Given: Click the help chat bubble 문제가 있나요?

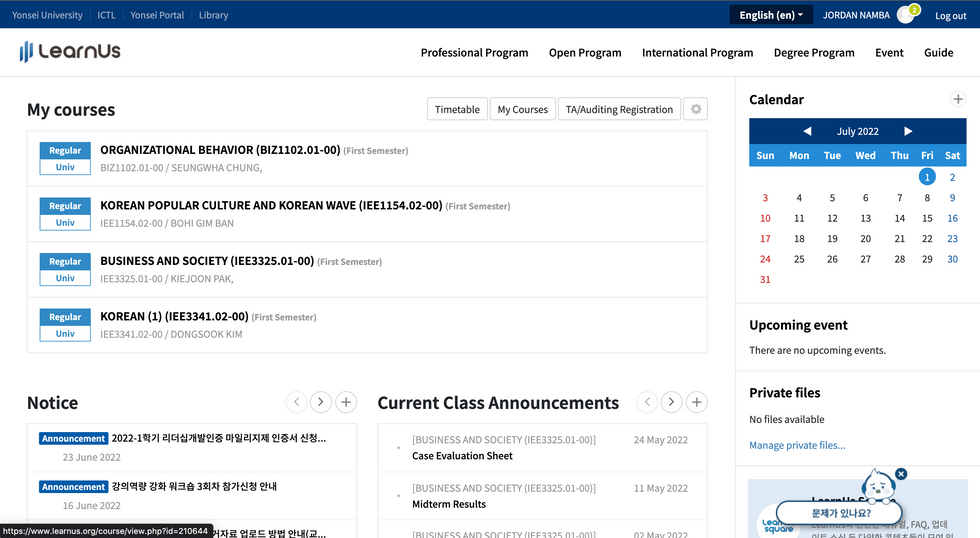Looking at the screenshot, I should tap(840, 513).
